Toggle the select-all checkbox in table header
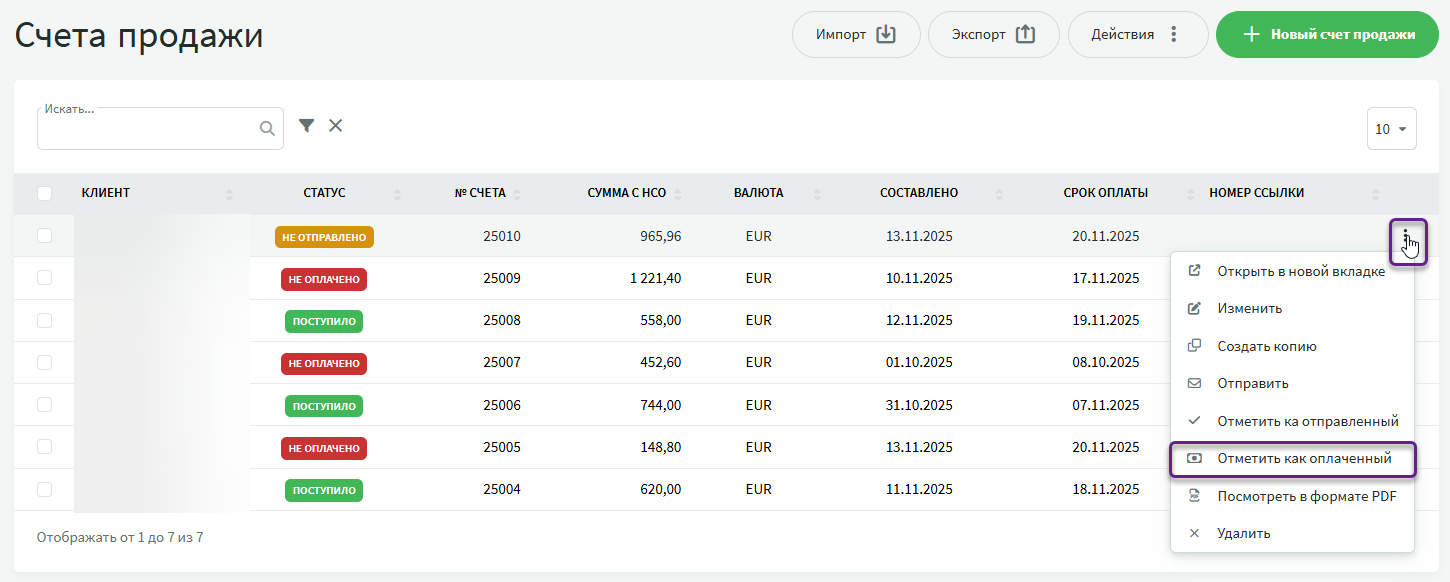This screenshot has height=582, width=1450. click(44, 193)
